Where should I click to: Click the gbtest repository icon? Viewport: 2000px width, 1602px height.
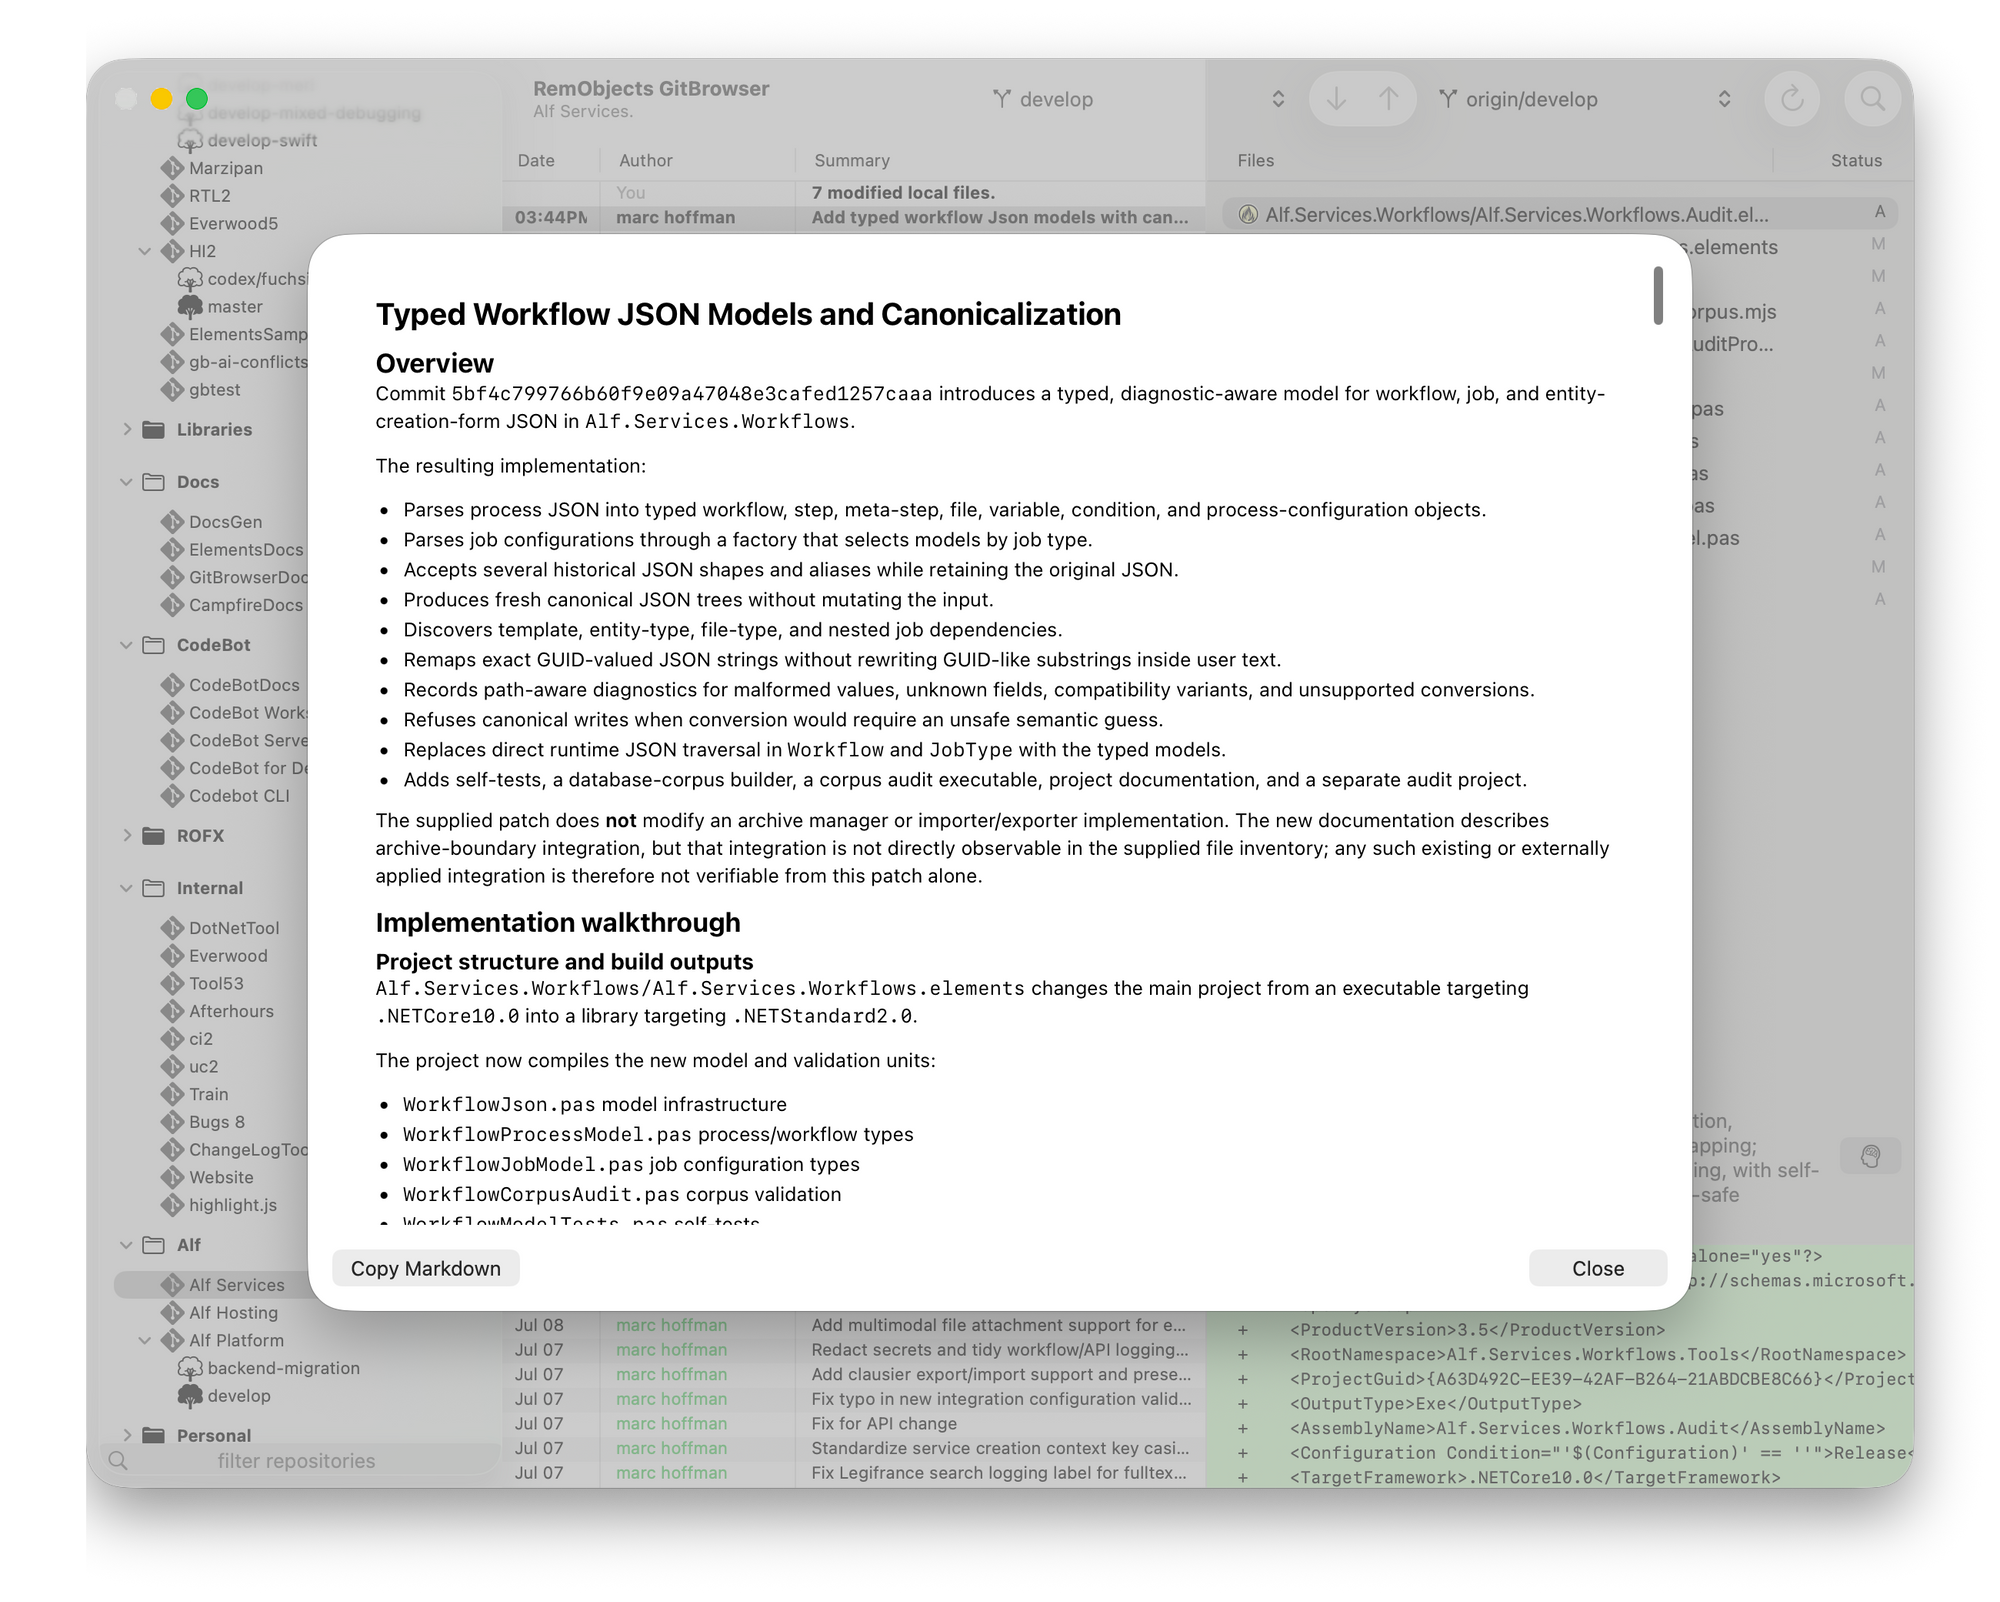172,390
